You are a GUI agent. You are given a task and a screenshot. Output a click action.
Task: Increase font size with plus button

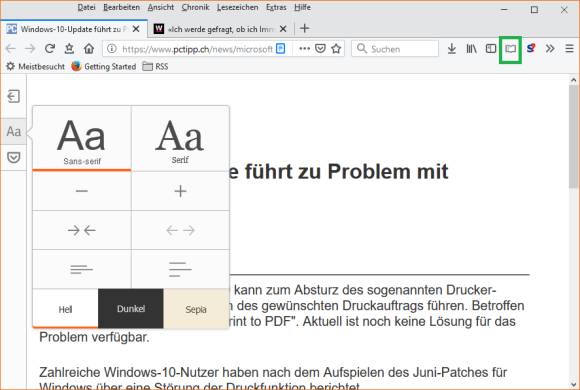180,191
